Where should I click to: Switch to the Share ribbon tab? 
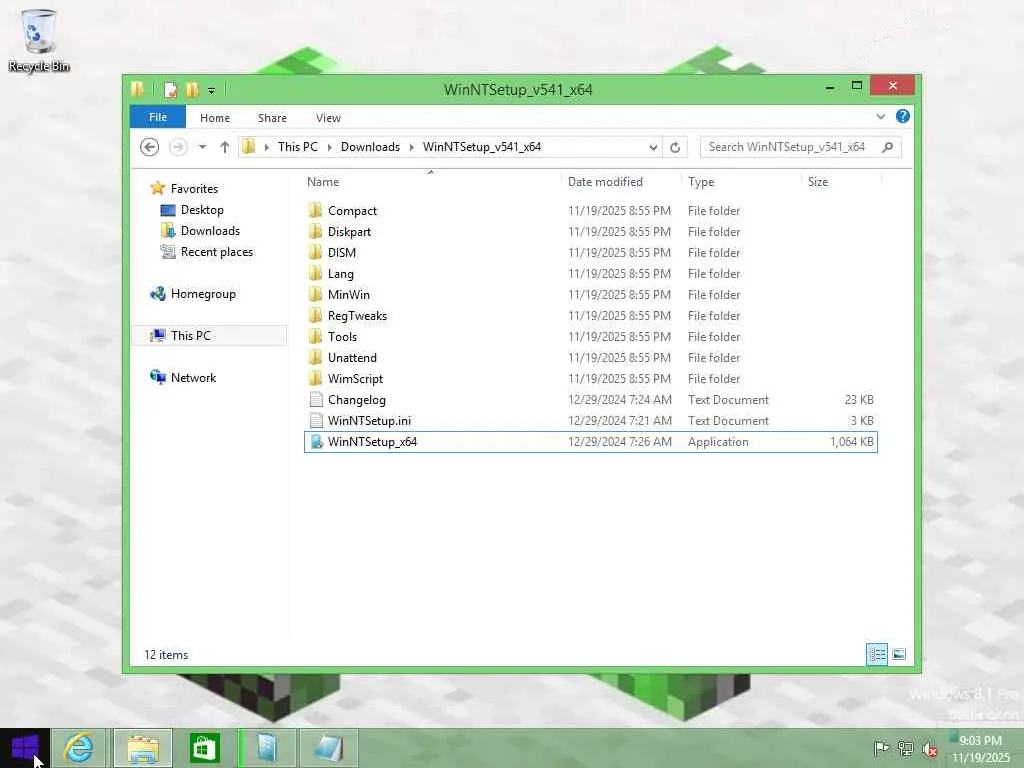click(272, 118)
